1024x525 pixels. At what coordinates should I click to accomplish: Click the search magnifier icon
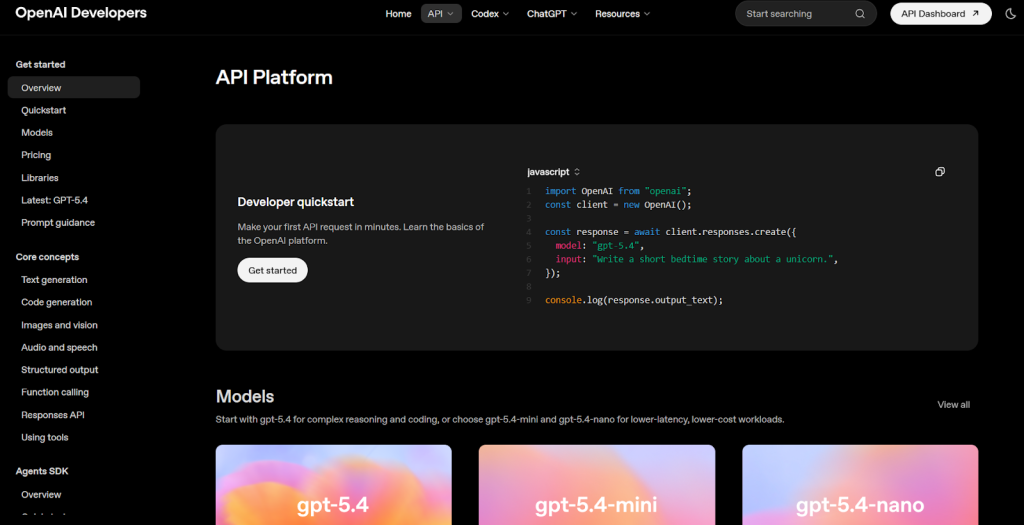point(860,14)
